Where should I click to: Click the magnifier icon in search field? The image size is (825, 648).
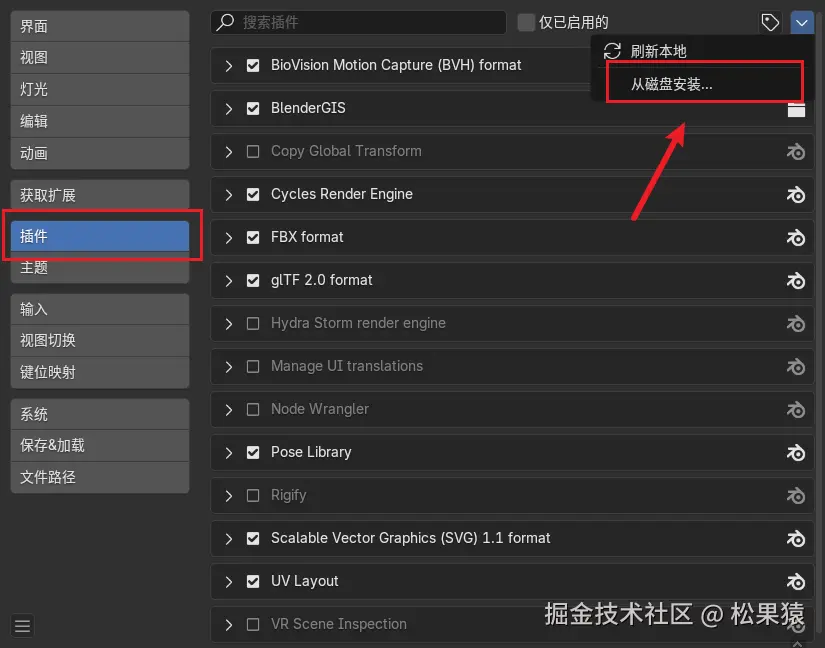(225, 22)
